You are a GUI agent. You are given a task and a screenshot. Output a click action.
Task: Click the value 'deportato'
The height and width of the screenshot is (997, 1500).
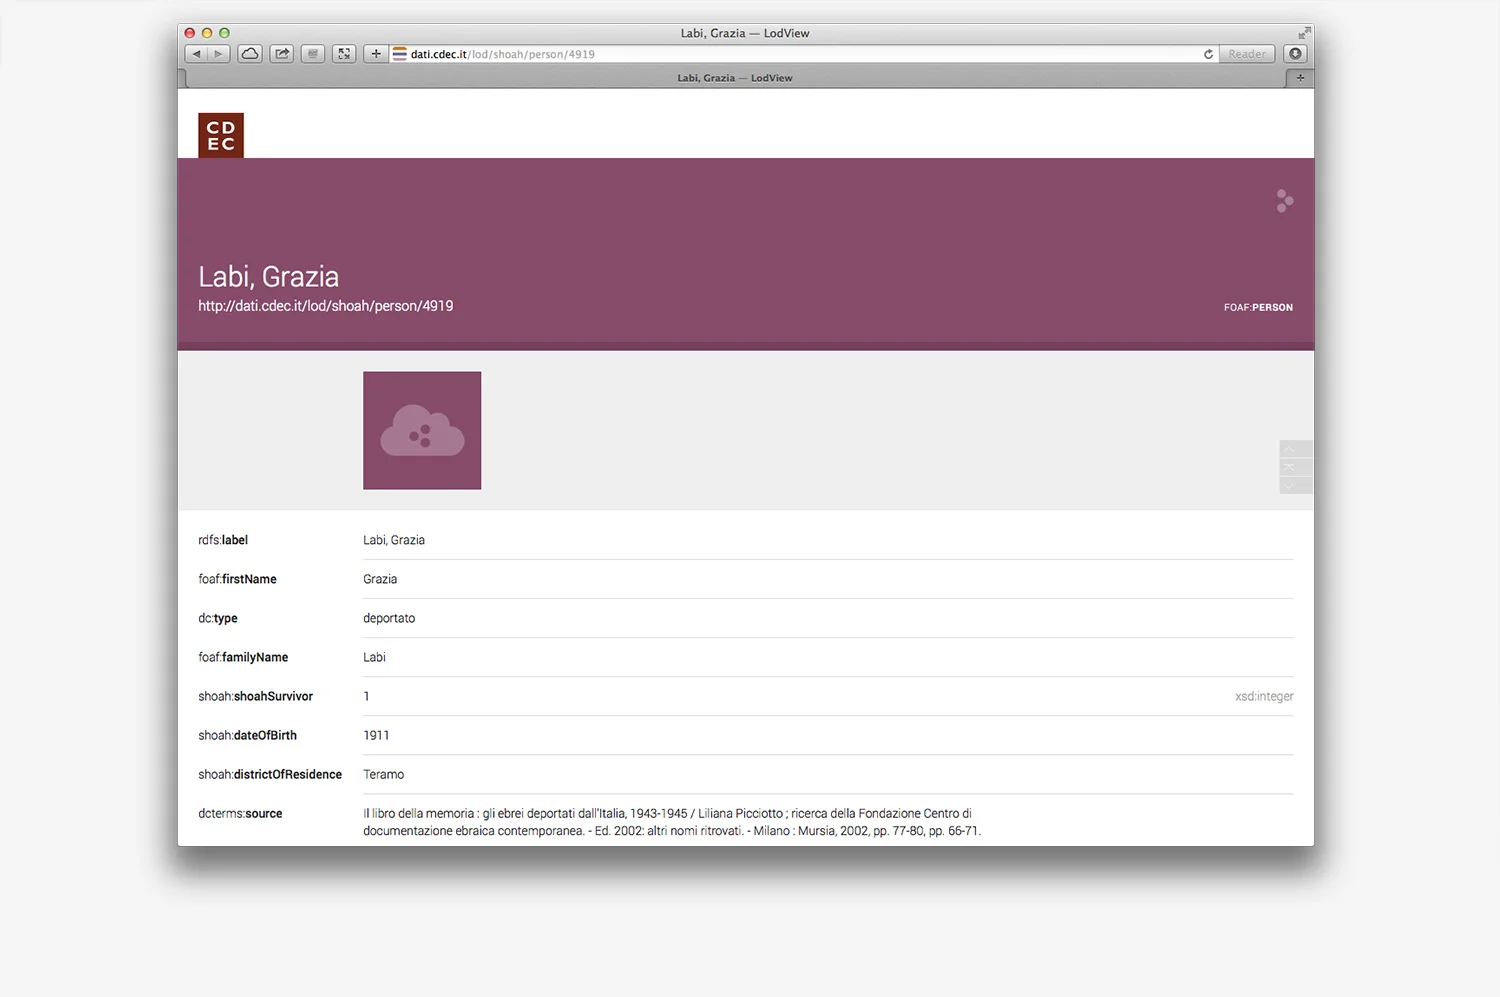coord(389,618)
